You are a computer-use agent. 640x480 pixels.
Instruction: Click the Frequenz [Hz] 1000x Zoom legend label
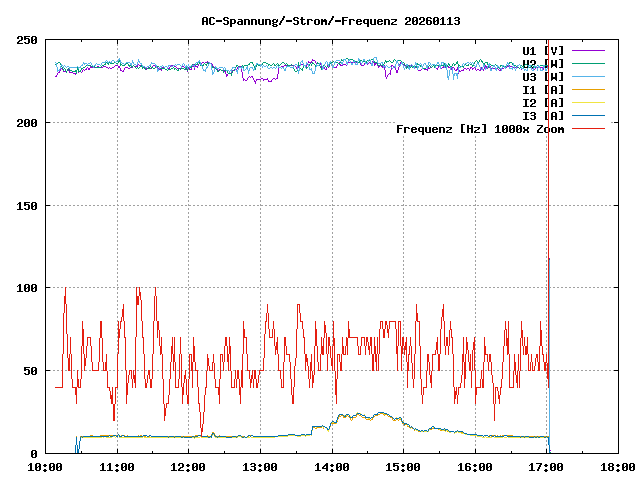(480, 129)
